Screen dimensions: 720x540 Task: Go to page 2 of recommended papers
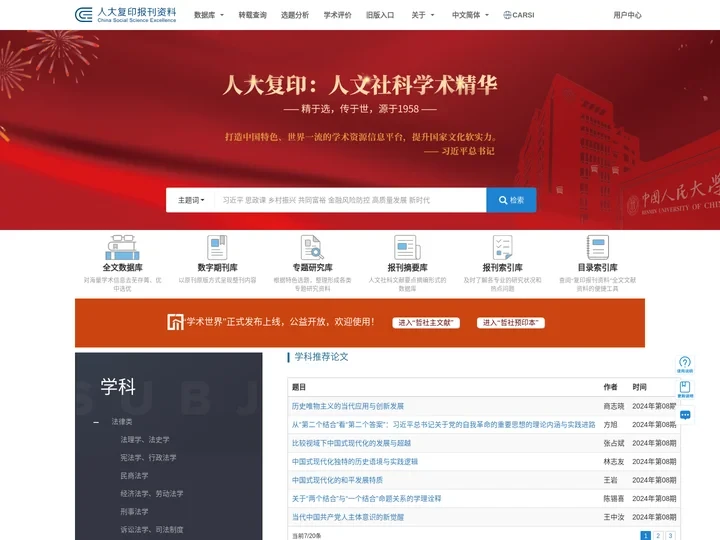coord(658,535)
